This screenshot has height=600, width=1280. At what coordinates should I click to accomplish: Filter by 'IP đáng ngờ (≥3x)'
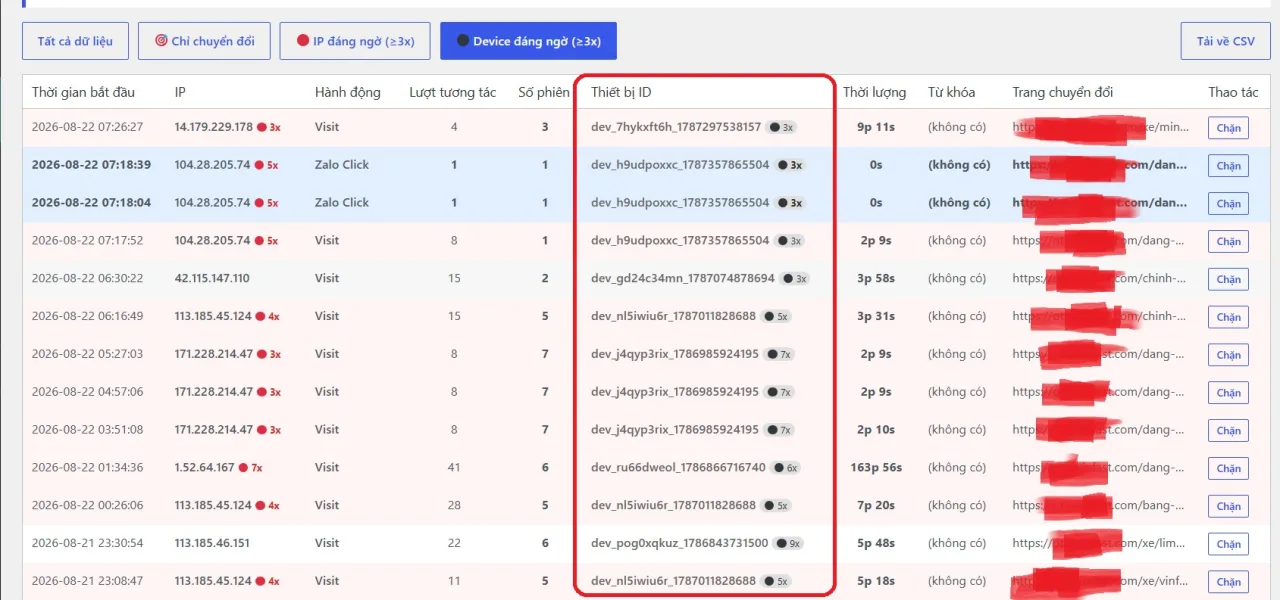(355, 41)
